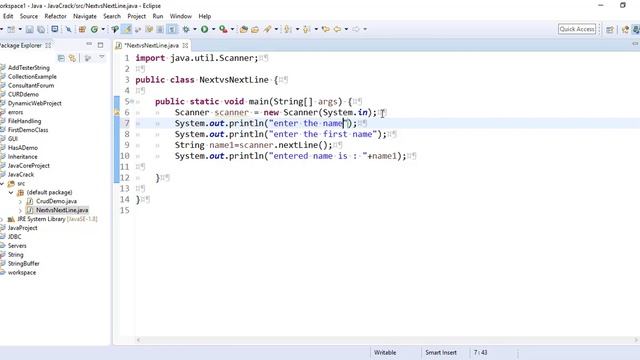Click the Back navigation arrow icon
The height and width of the screenshot is (360, 640).
pos(338,29)
